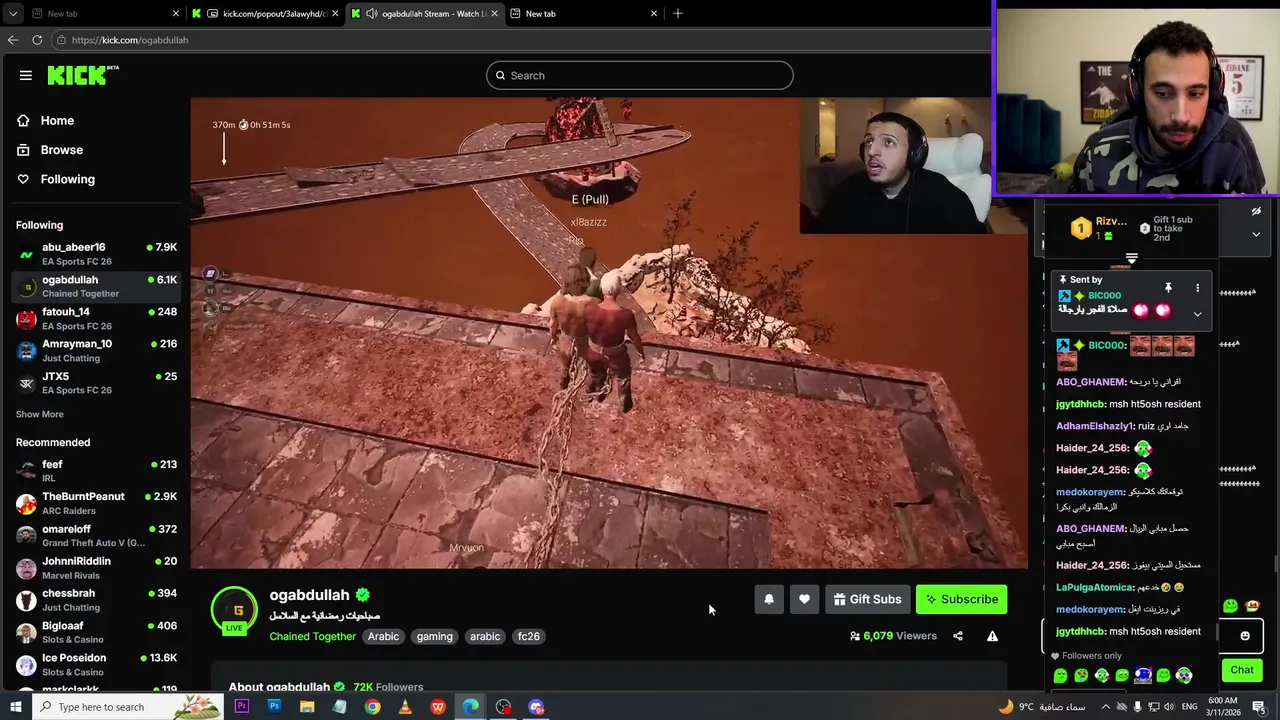Open TheBurntPeanut channel in Recommended
Image resolution: width=1280 pixels, height=720 pixels.
point(96,503)
